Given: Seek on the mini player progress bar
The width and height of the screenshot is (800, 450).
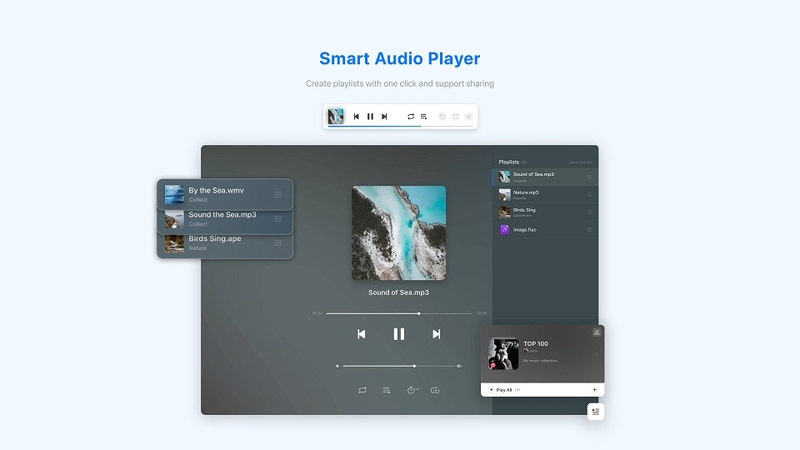Looking at the screenshot, I should (401, 126).
